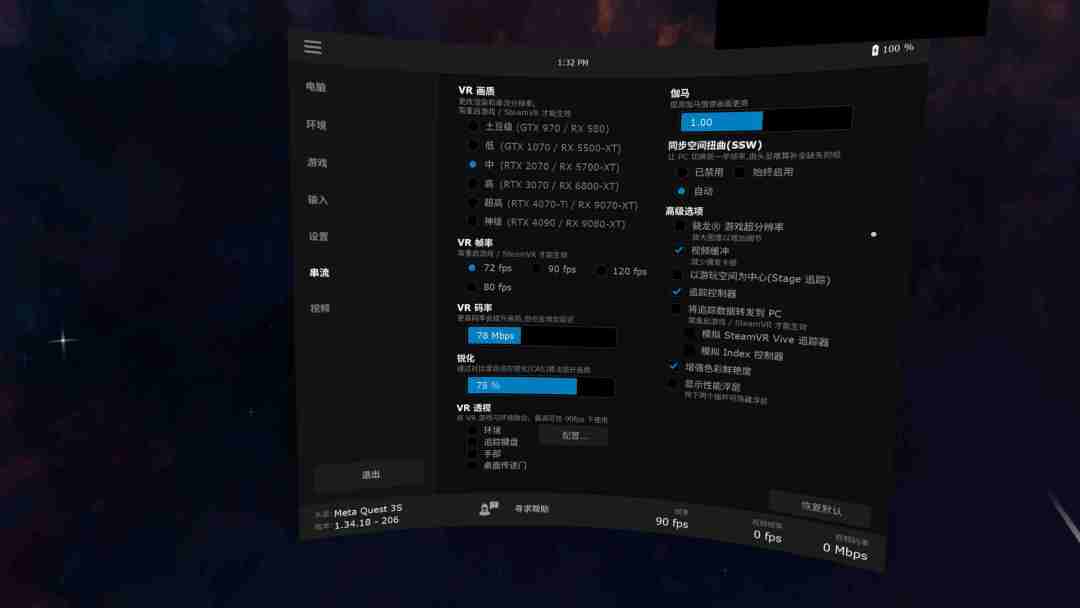The image size is (1080, 608).
Task: Click the 同步空间扭曲(SSW) heading
Action: (x=715, y=145)
